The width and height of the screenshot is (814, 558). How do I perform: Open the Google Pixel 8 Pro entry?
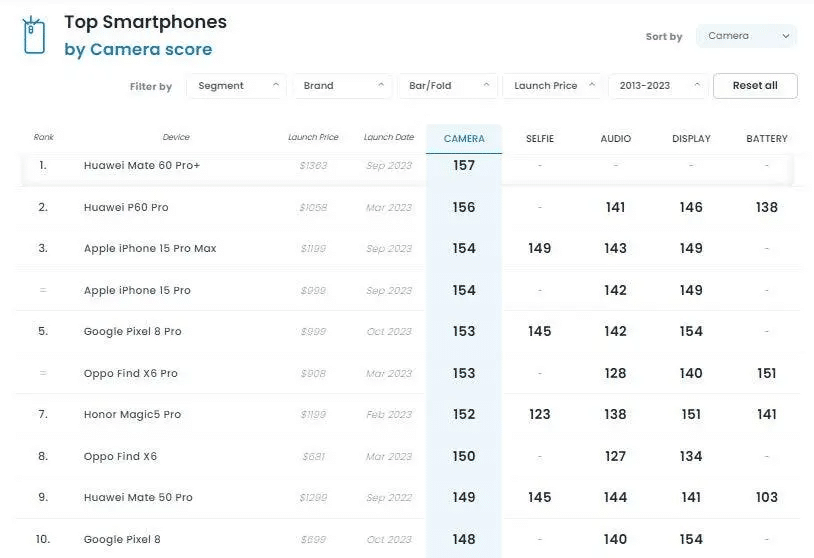[132, 331]
